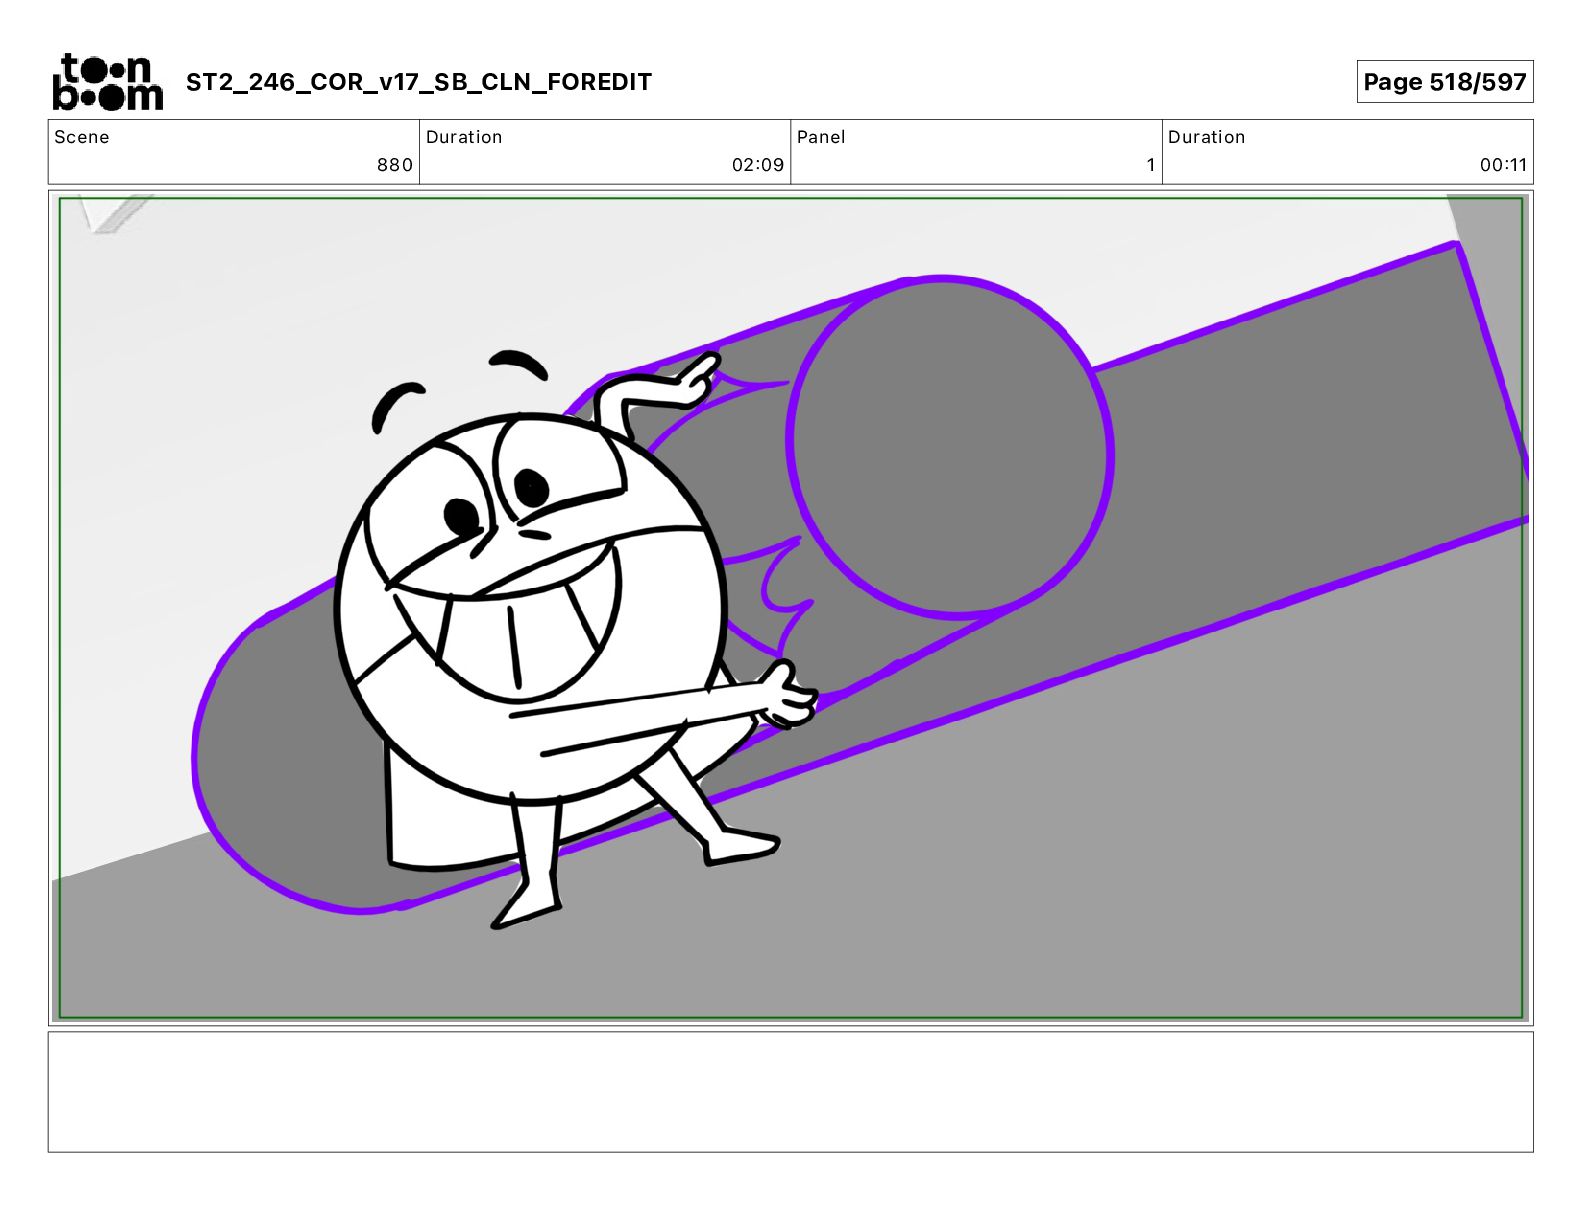Click the Page 518/597 indicator
1584x1224 pixels.
[x=1445, y=82]
